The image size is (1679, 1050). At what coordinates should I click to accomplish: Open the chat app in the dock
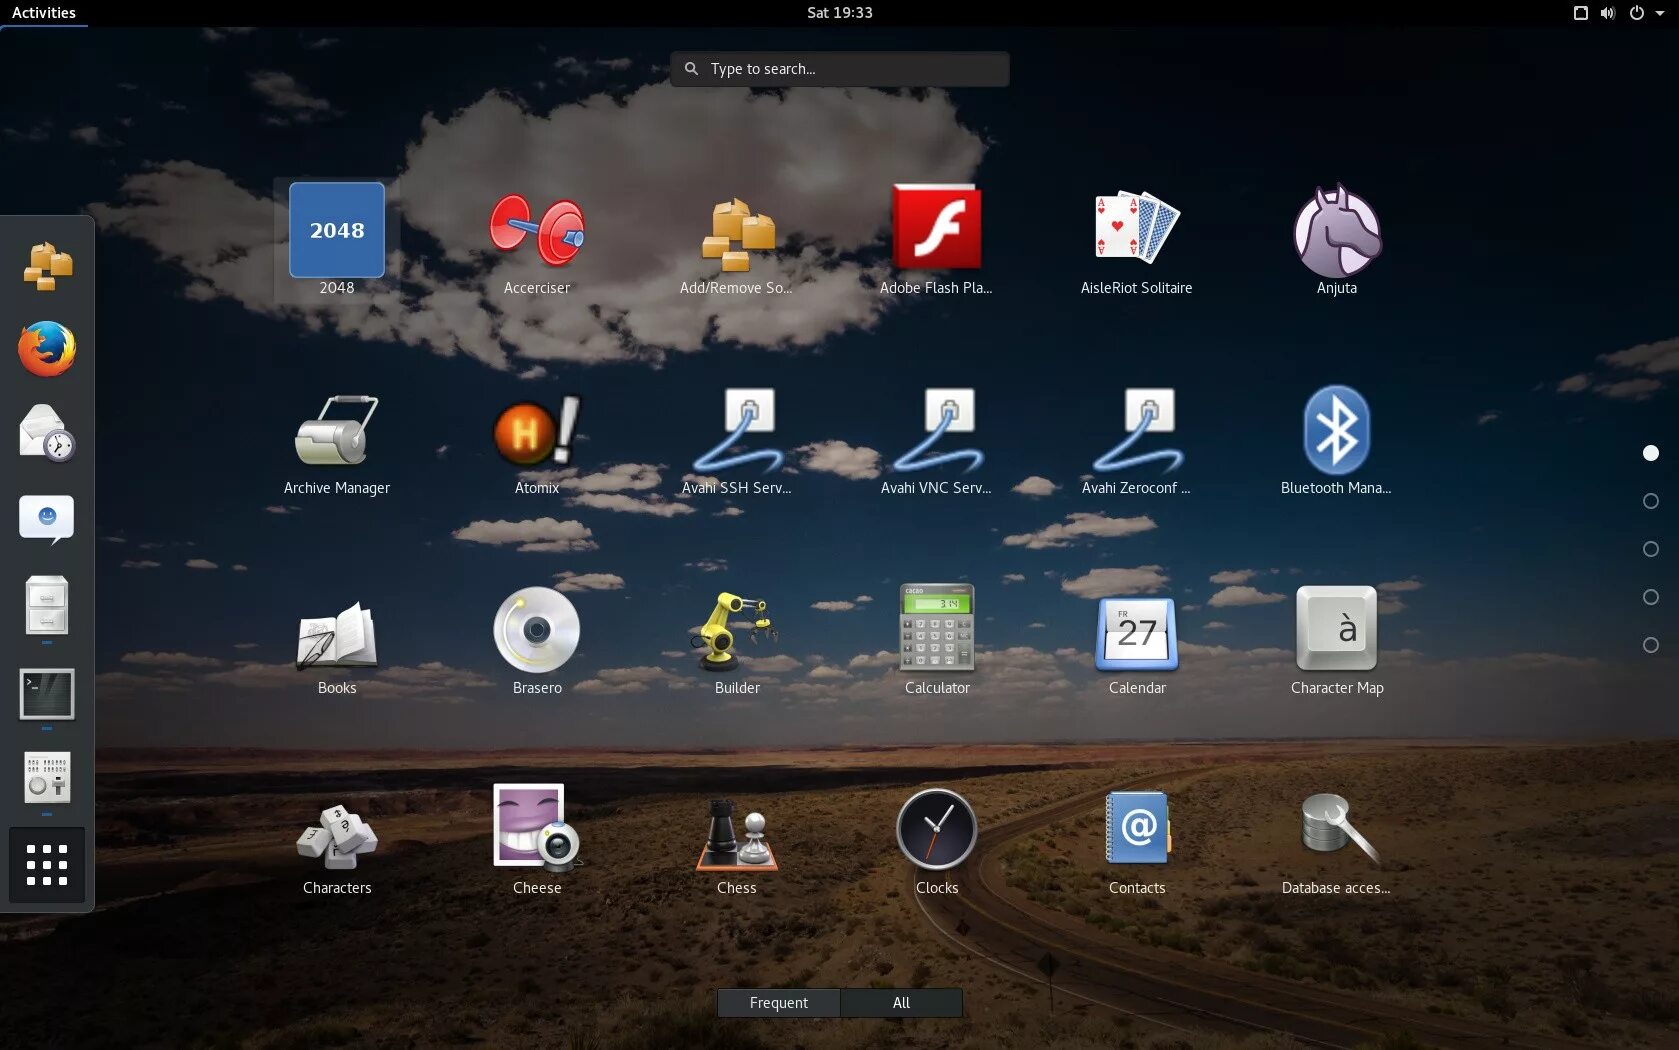(x=47, y=519)
